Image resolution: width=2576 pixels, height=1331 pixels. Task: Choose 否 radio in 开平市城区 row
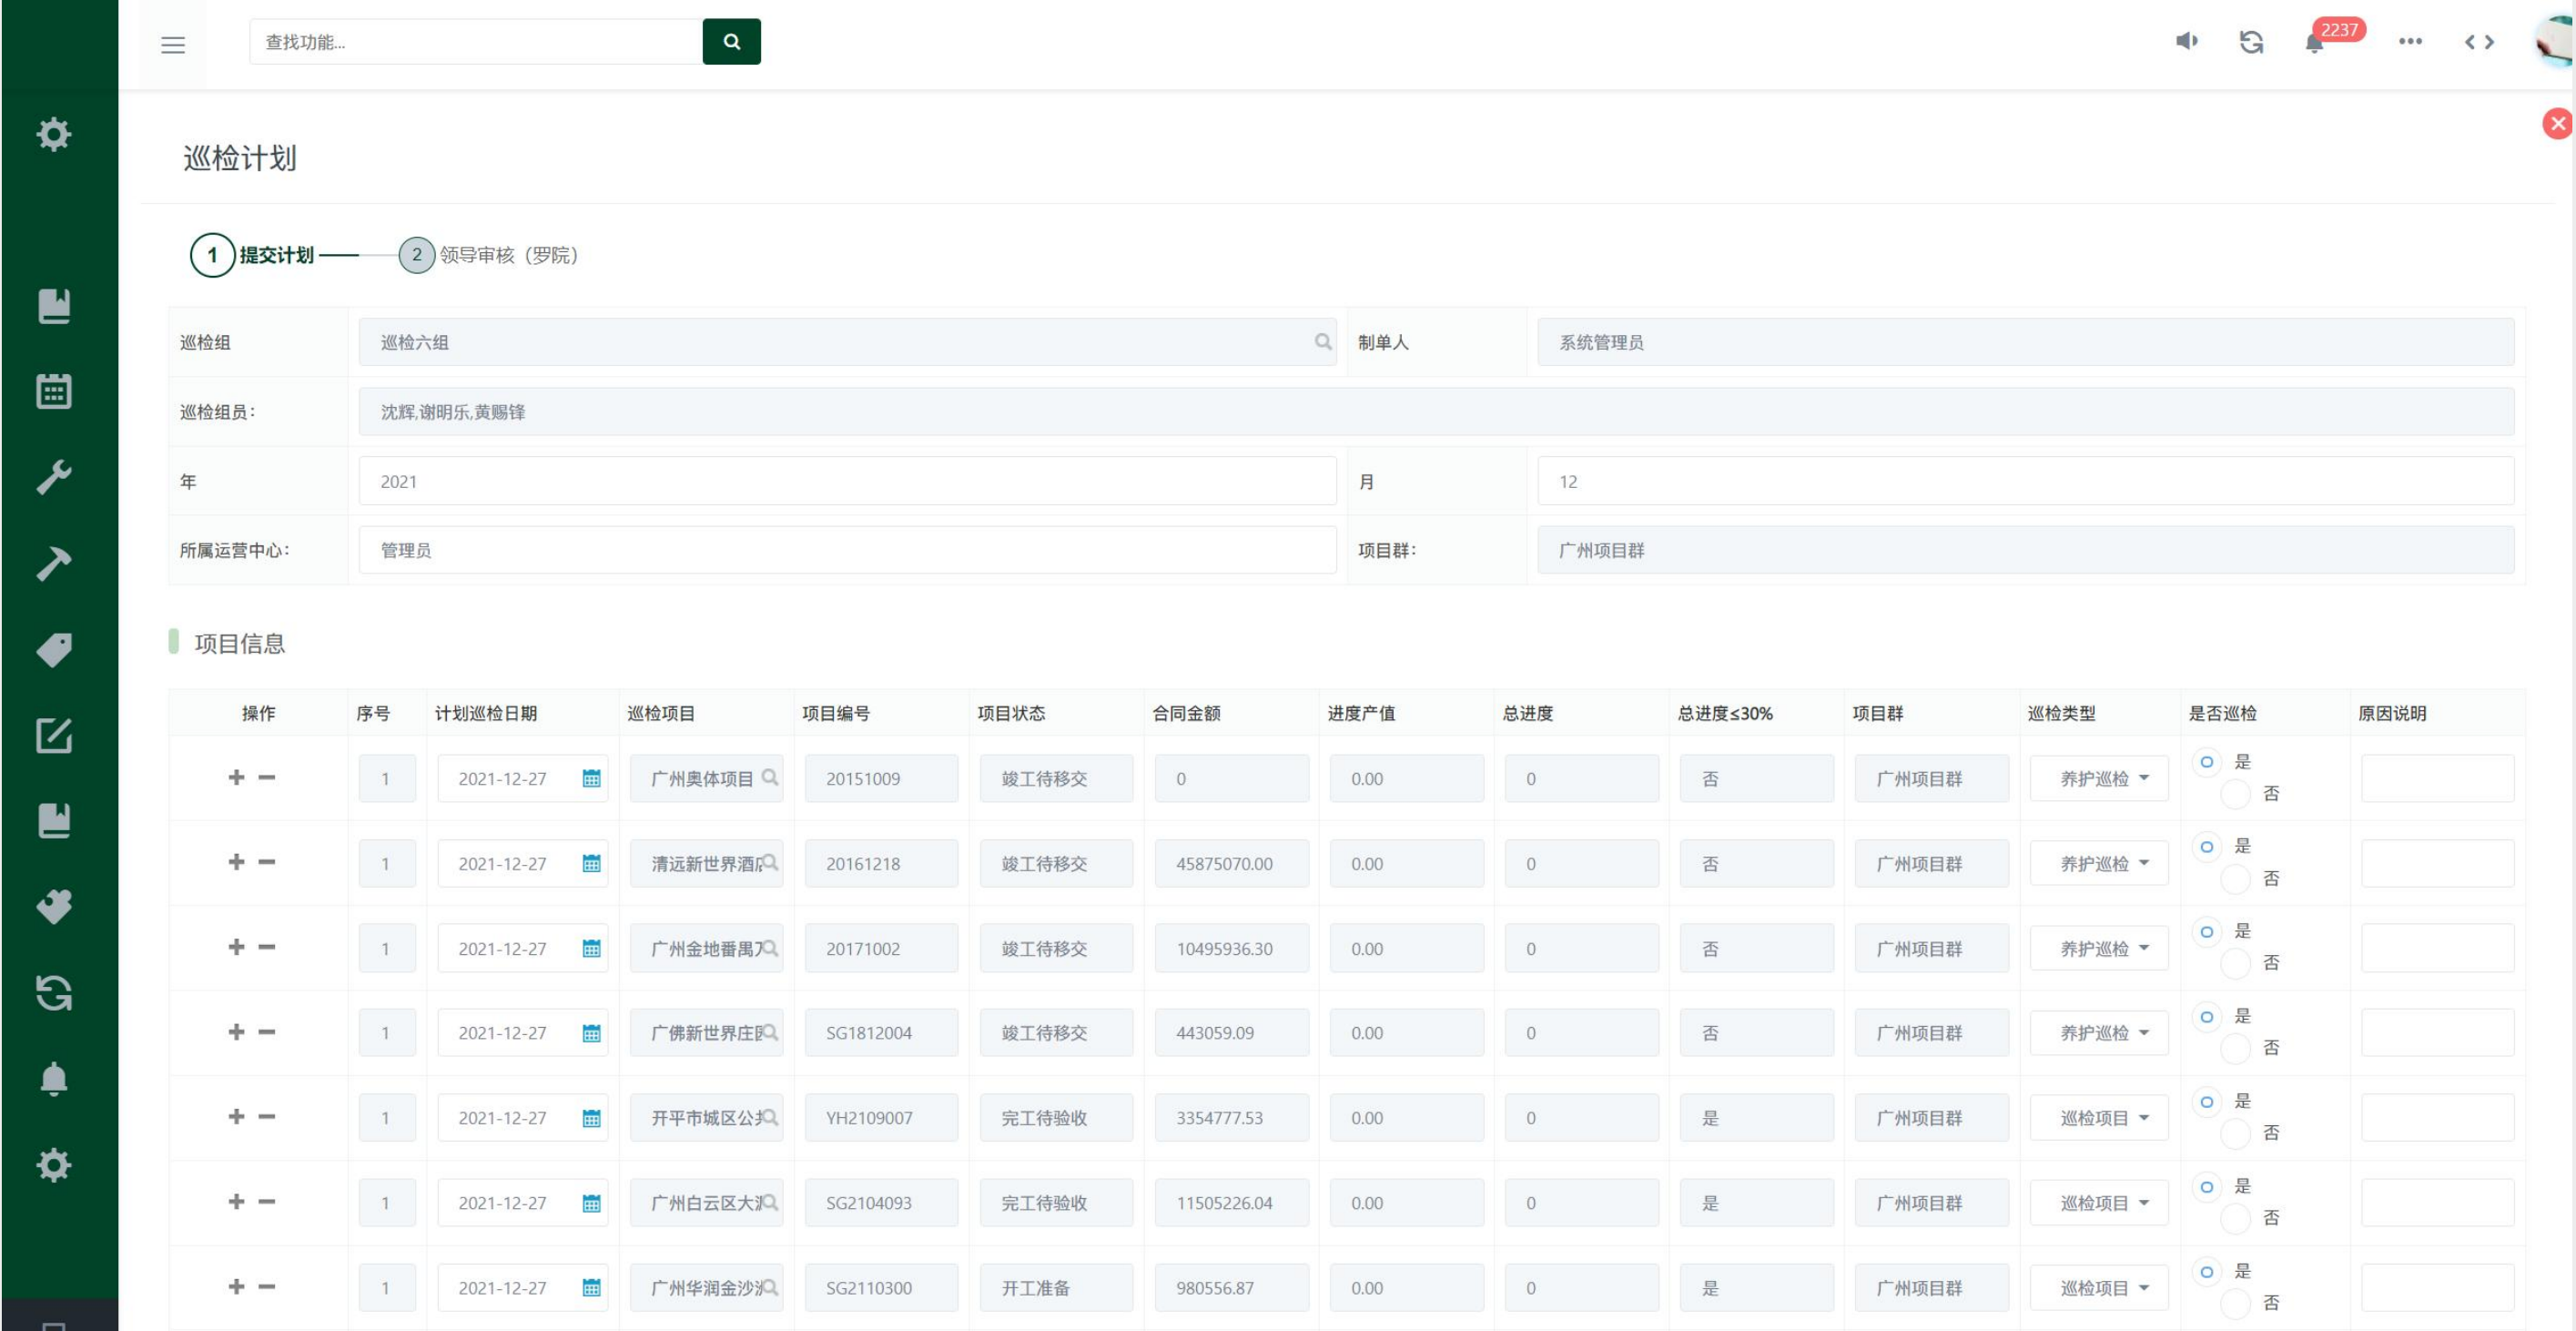tap(2236, 1133)
